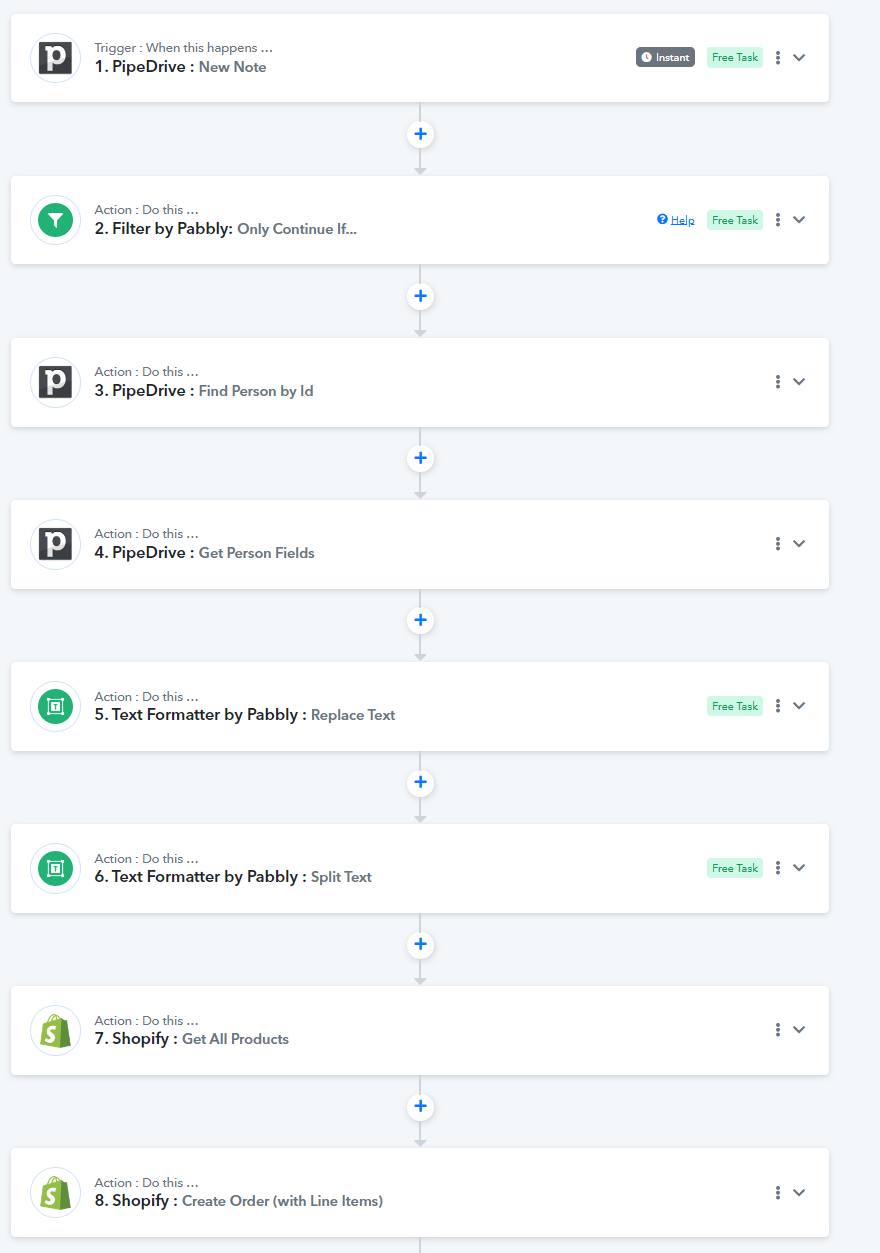This screenshot has width=880, height=1253.
Task: Add a step after Get All Products
Action: click(420, 1106)
